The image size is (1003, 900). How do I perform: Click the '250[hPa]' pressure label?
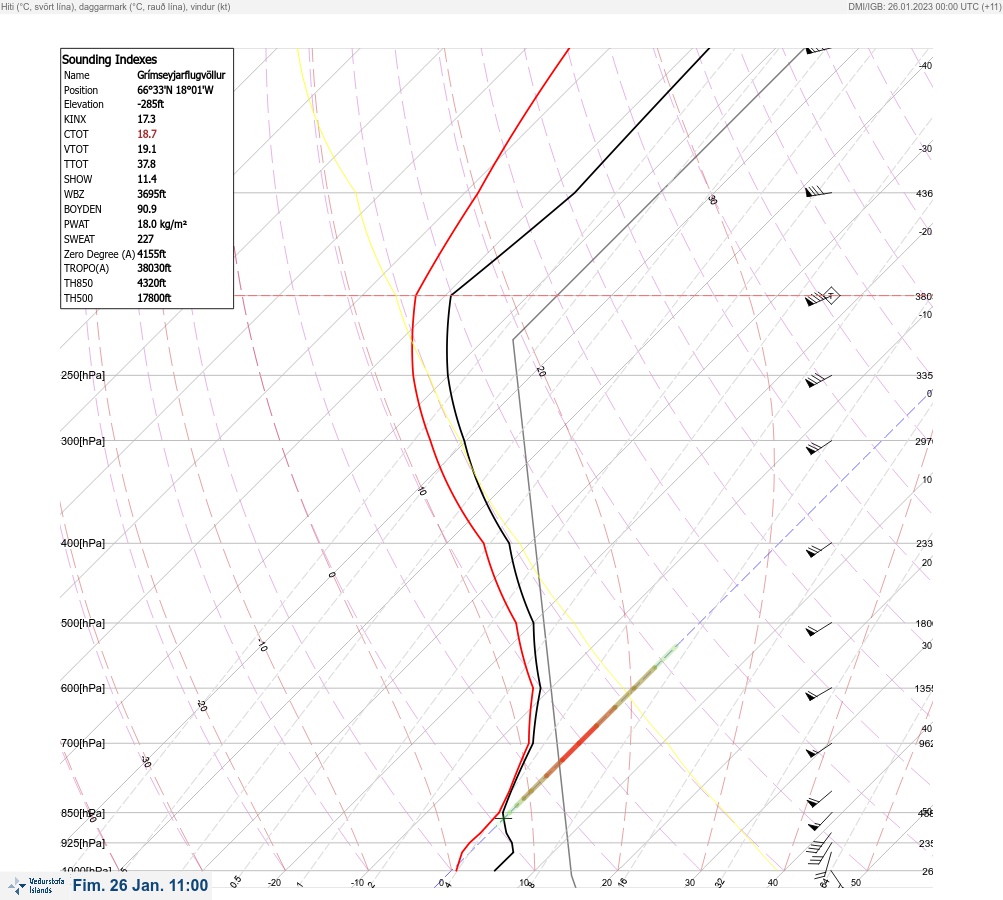[83, 375]
